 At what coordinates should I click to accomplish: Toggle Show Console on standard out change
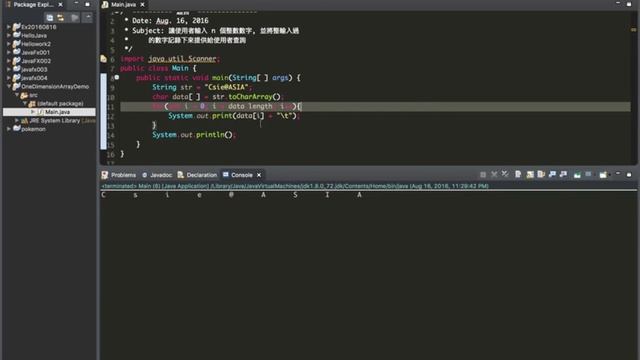pos(552,175)
